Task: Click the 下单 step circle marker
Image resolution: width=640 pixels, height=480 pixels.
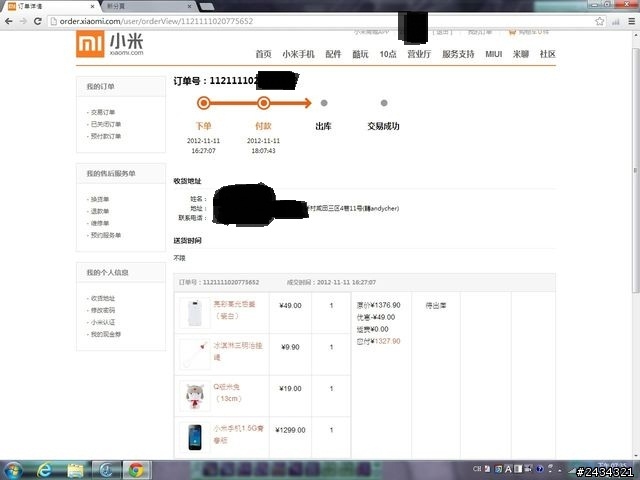Action: (x=204, y=103)
